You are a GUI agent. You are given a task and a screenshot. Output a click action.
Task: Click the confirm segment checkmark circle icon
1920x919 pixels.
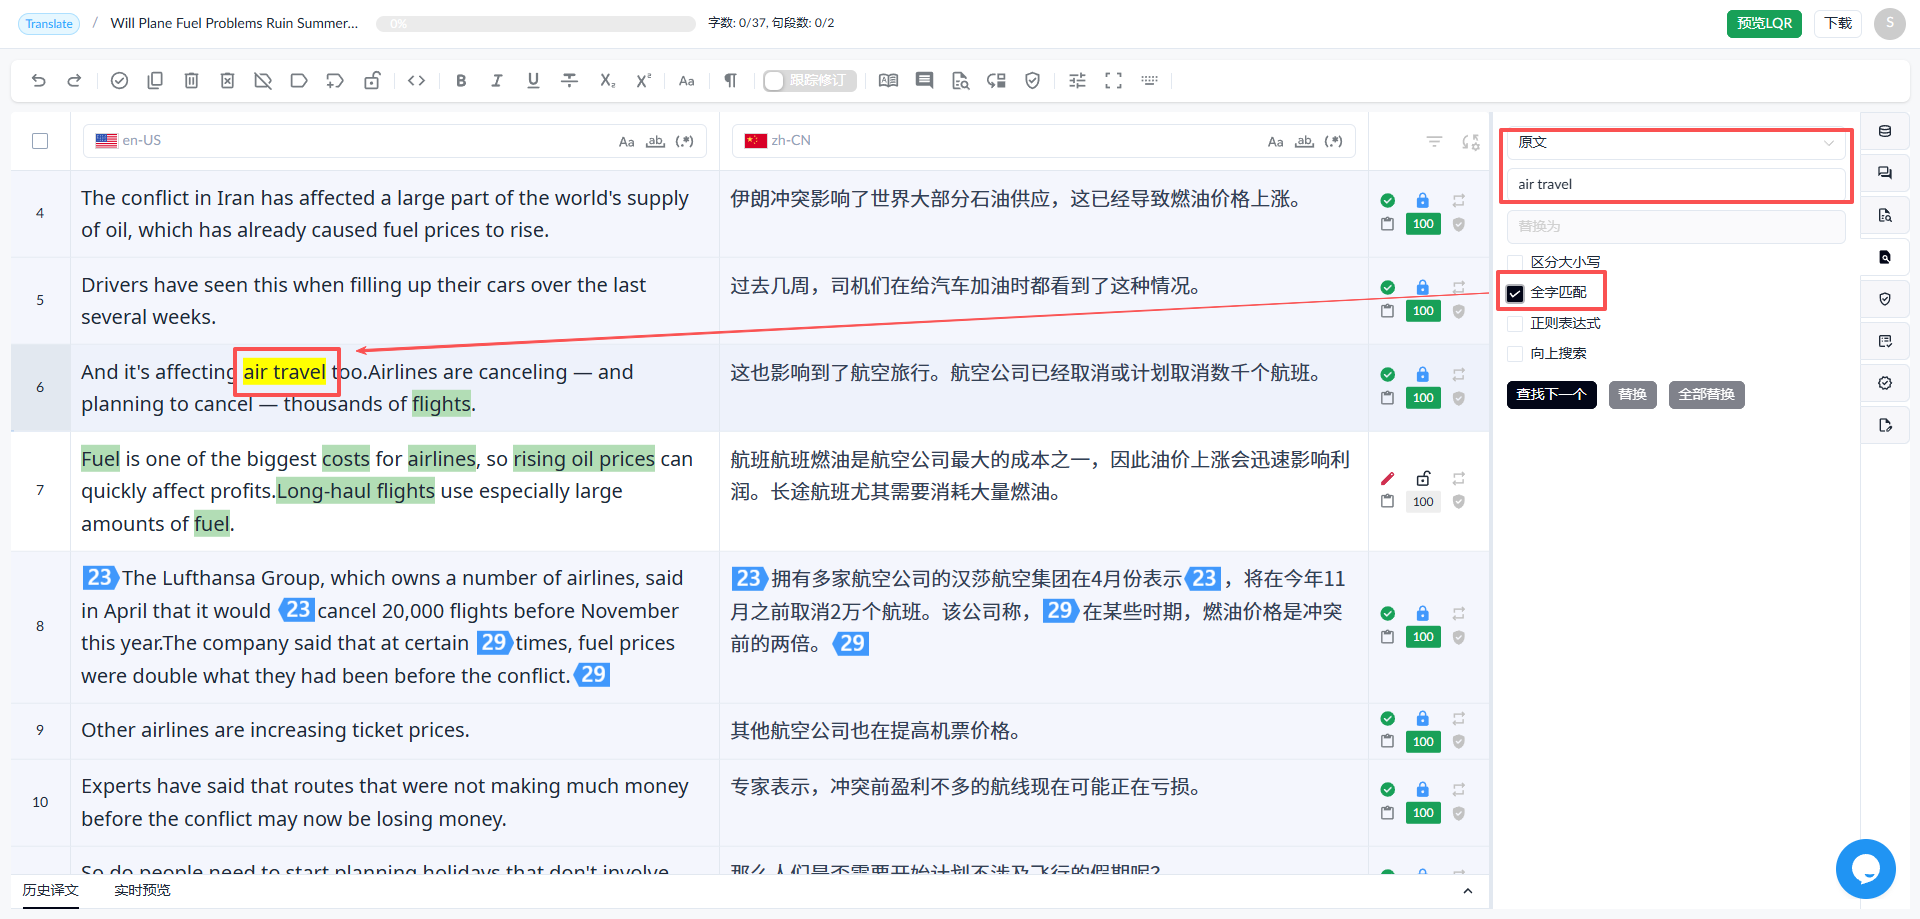click(x=119, y=81)
